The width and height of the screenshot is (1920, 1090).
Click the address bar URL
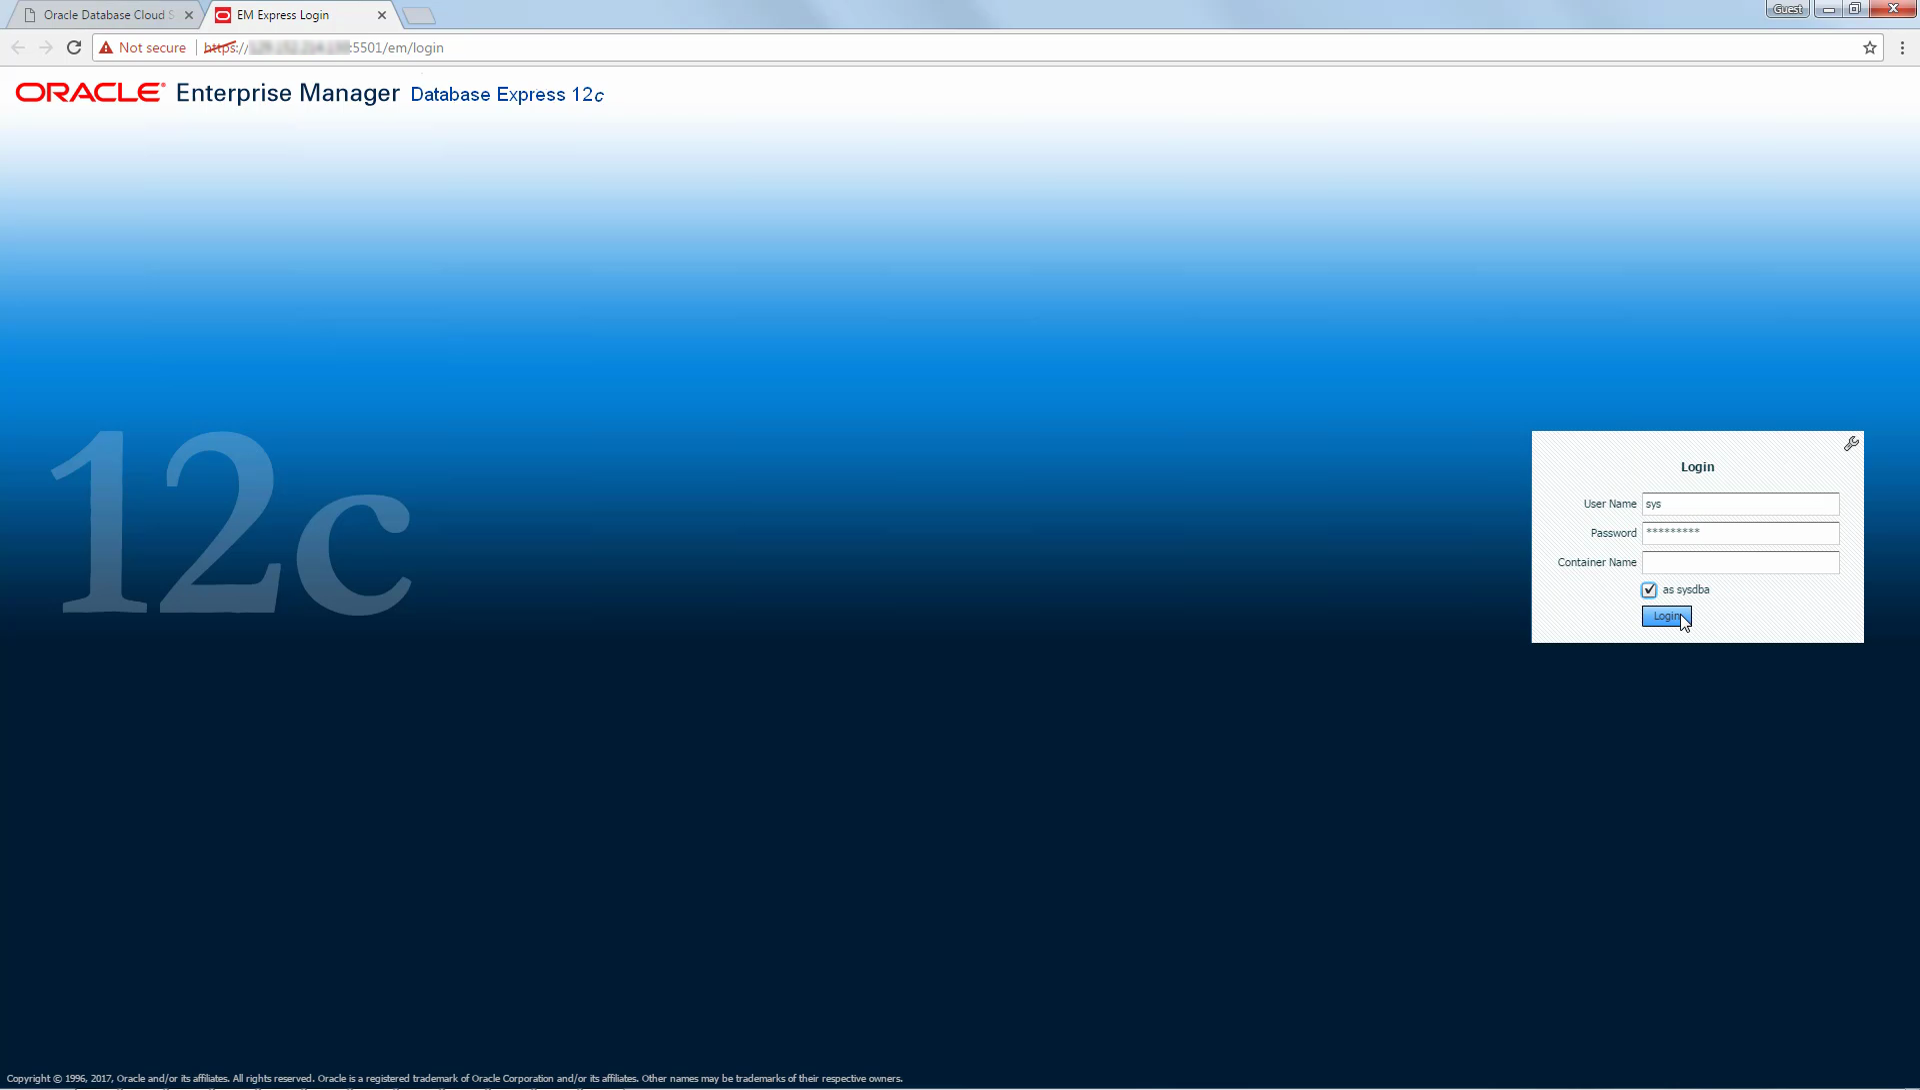coord(324,47)
